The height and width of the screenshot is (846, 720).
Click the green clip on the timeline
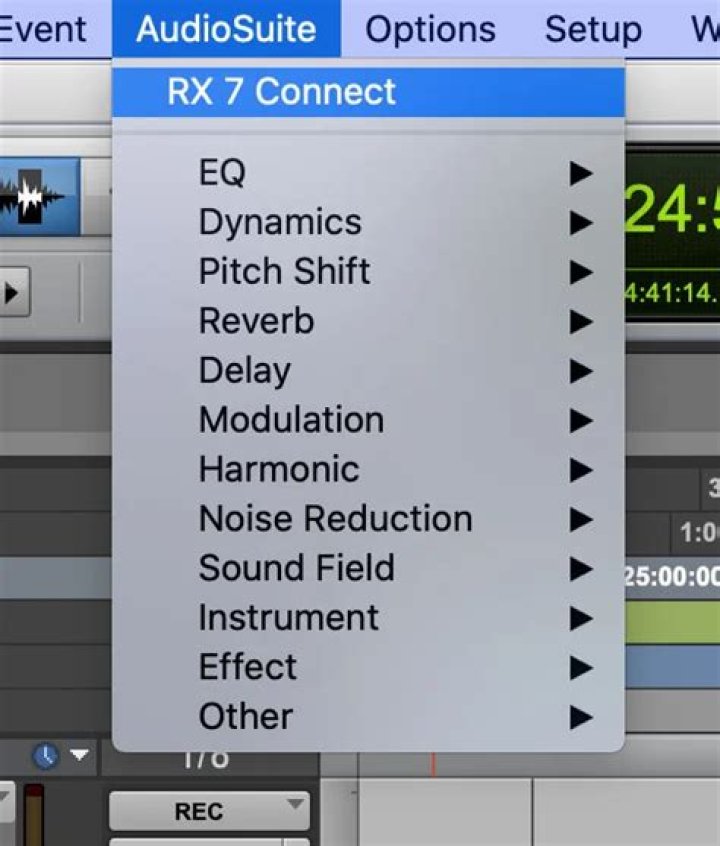coord(673,623)
